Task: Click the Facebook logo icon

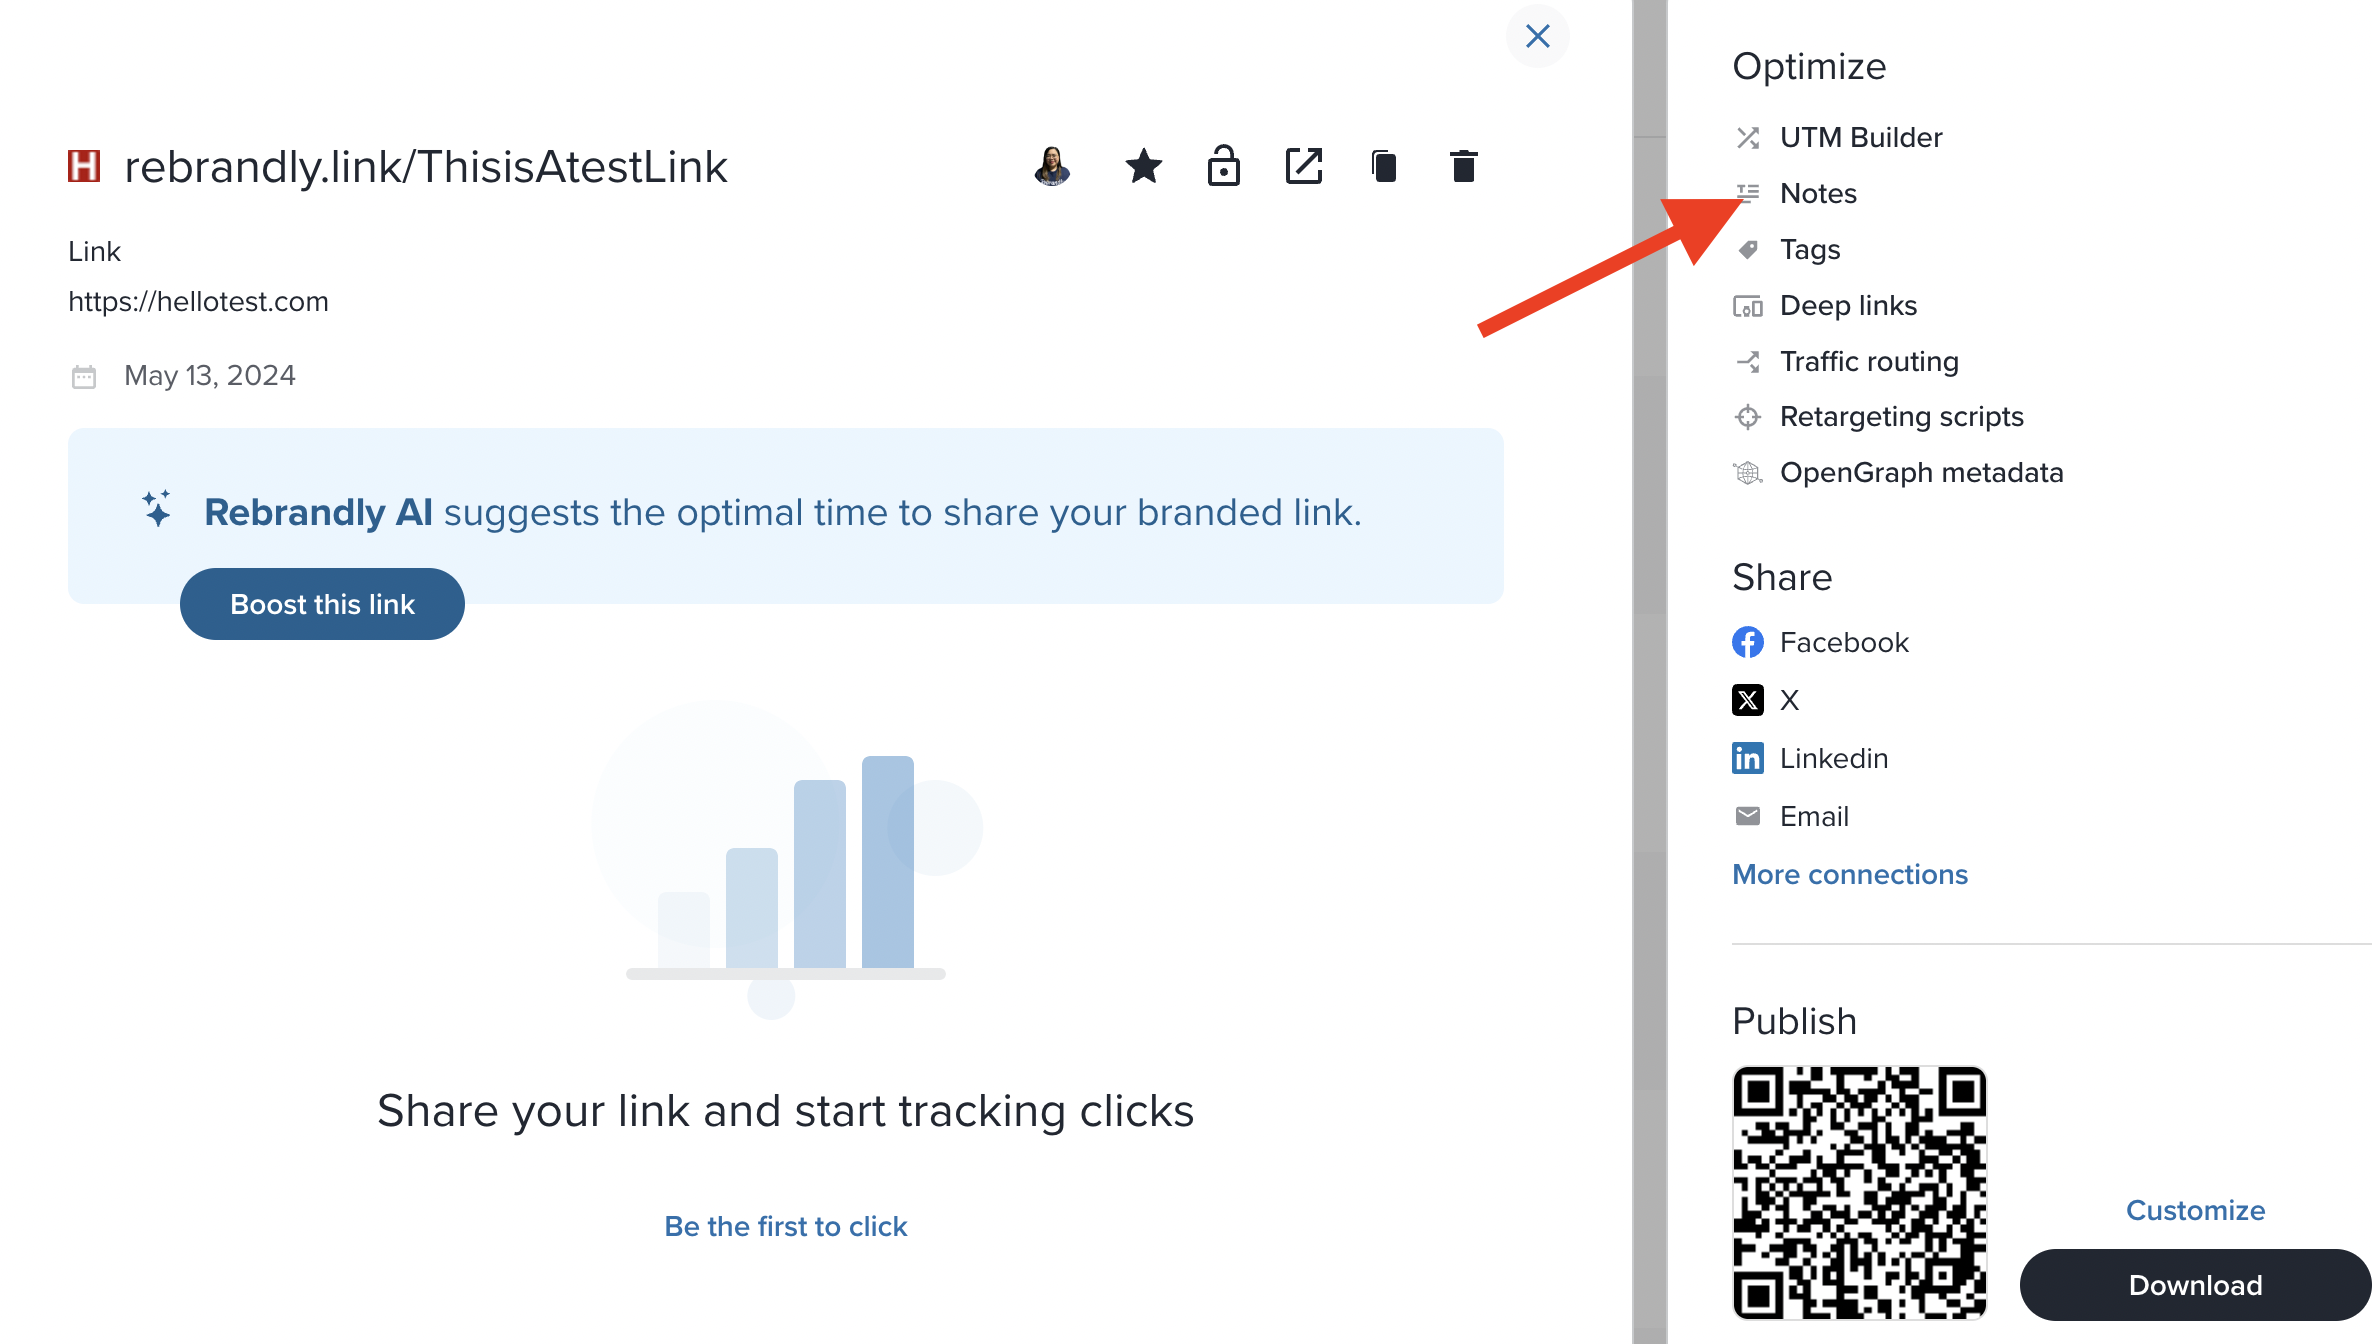Action: tap(1748, 642)
